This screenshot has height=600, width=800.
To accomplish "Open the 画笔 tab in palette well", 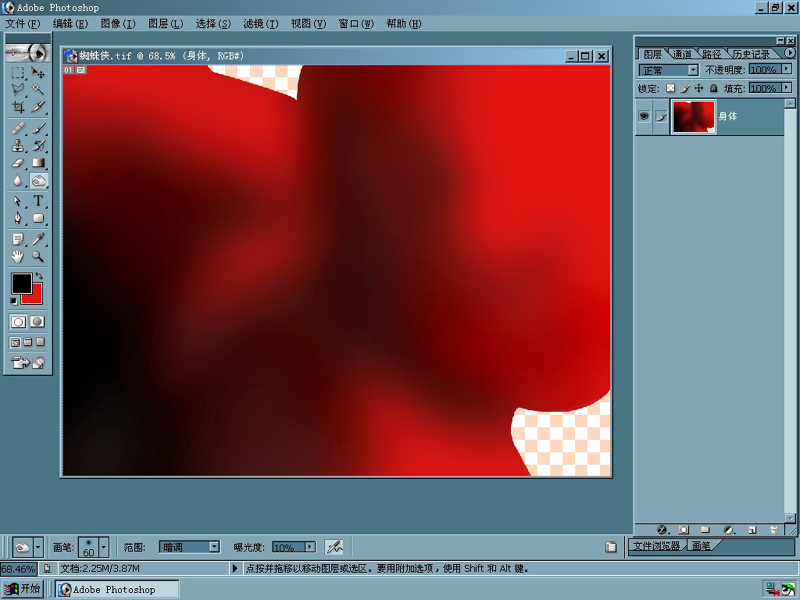I will pos(701,546).
